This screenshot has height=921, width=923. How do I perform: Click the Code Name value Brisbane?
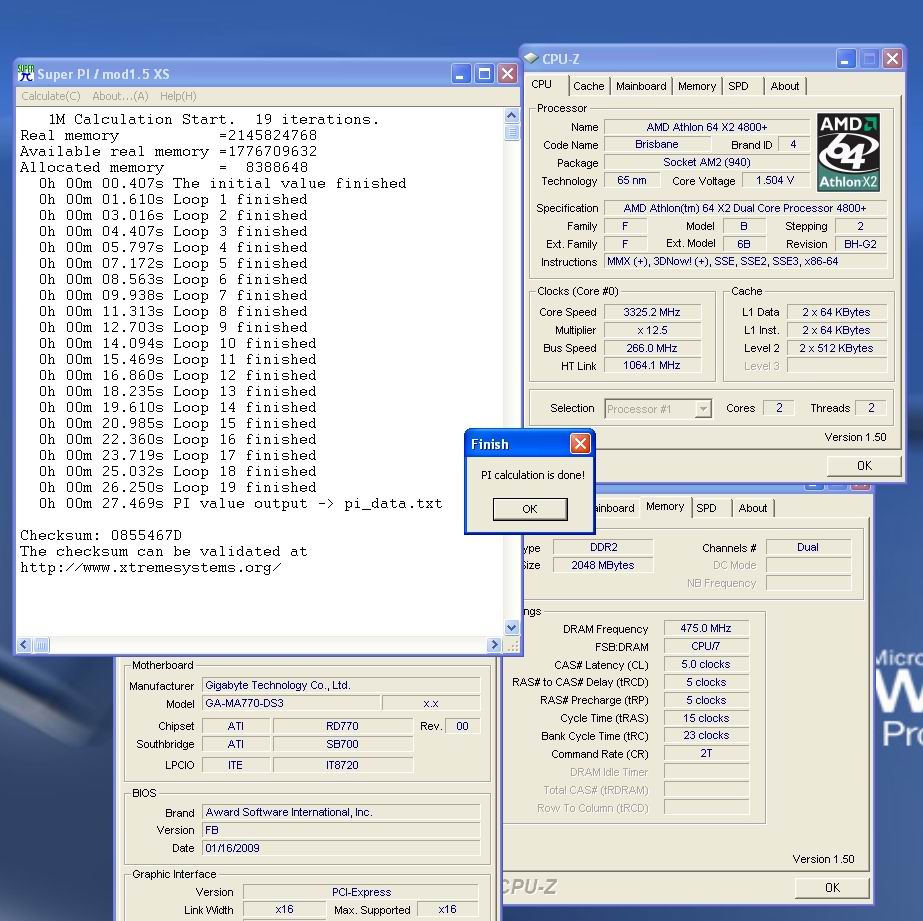pyautogui.click(x=657, y=144)
